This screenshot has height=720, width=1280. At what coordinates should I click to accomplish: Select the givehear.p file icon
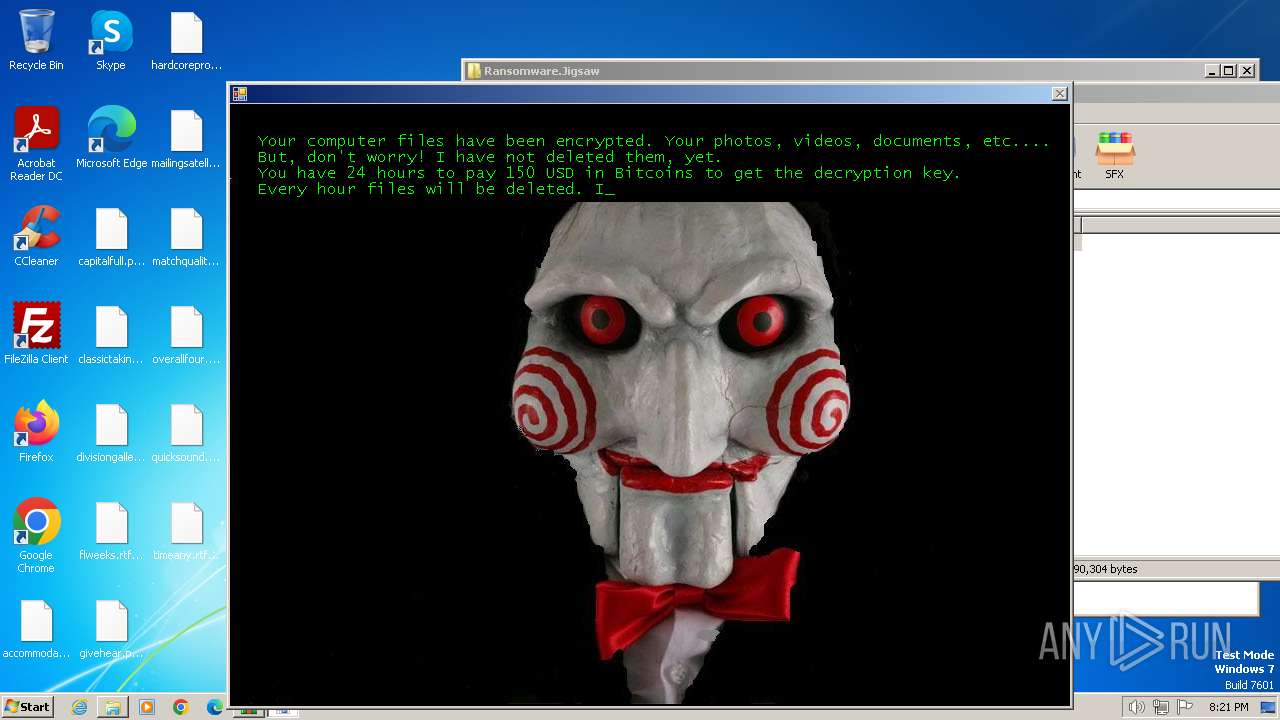pyautogui.click(x=111, y=629)
